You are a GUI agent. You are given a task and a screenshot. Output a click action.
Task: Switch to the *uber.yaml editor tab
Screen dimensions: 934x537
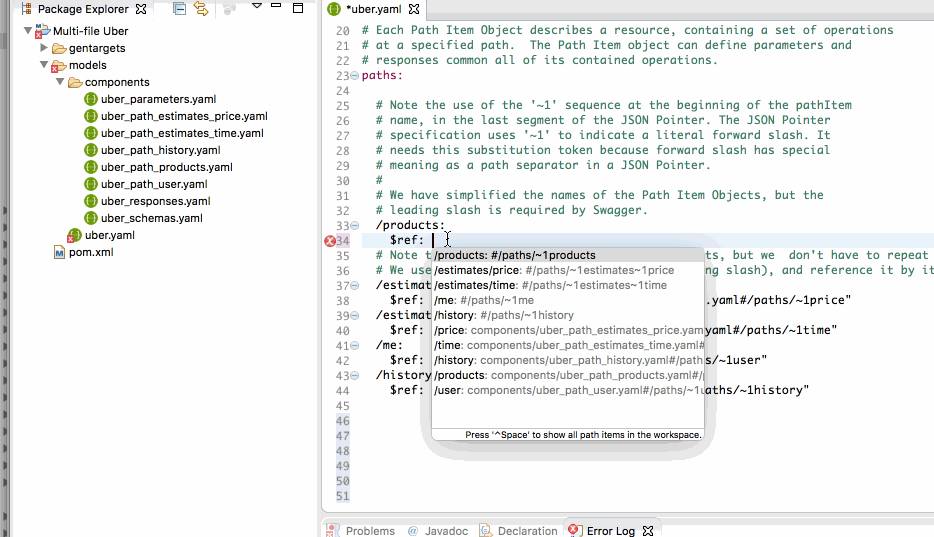pos(373,9)
